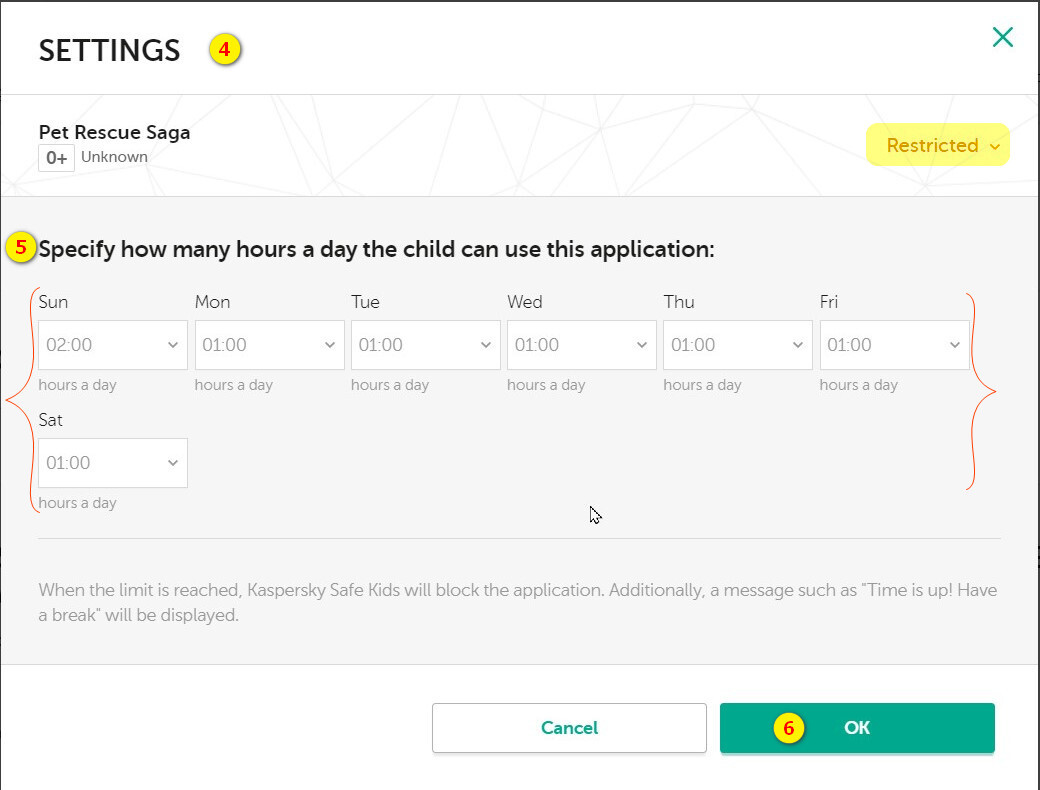
Task: Click the Pet Rescue Saga app name
Action: (x=114, y=132)
